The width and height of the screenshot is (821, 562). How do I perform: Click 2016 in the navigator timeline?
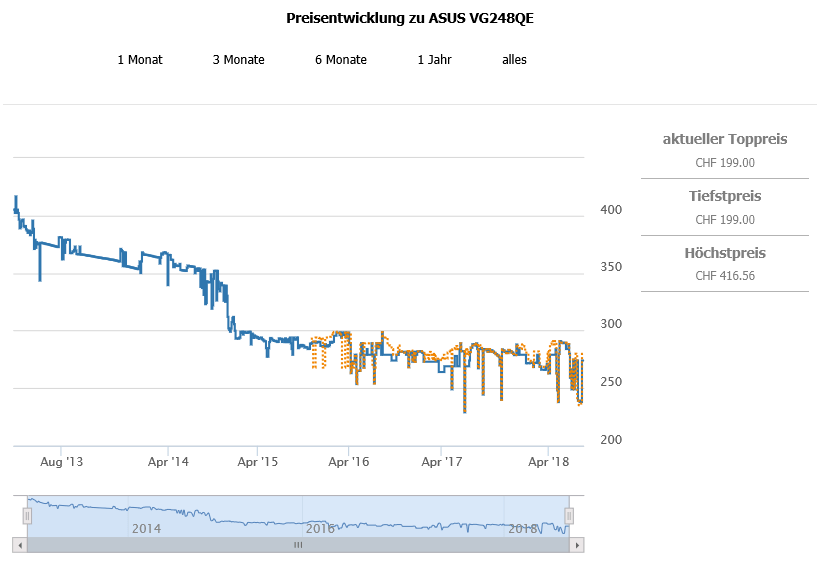click(x=320, y=528)
